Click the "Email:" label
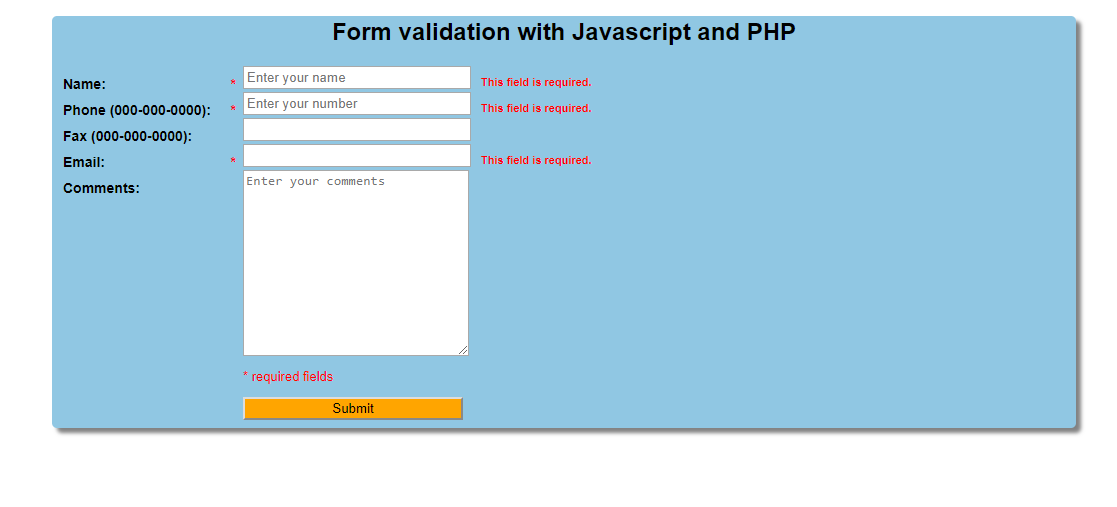This screenshot has height=507, width=1117. click(84, 162)
